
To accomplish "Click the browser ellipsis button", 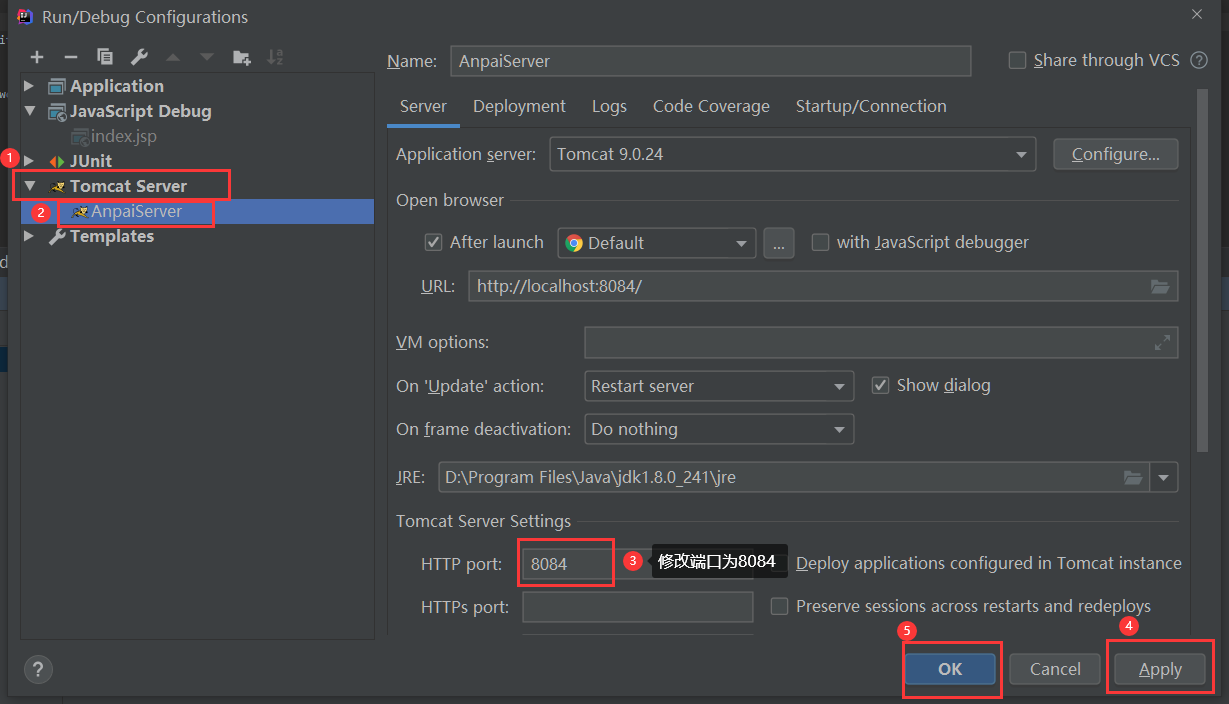I will coord(779,243).
